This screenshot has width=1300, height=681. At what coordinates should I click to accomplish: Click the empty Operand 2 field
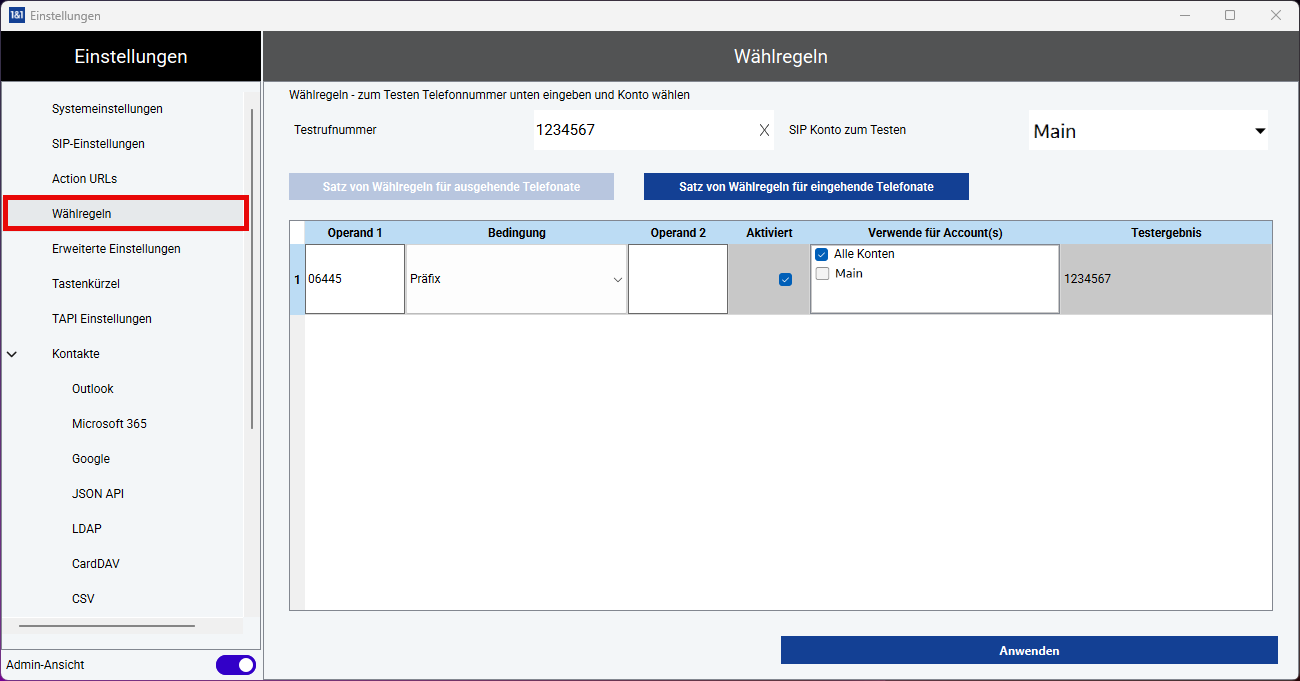pos(677,280)
